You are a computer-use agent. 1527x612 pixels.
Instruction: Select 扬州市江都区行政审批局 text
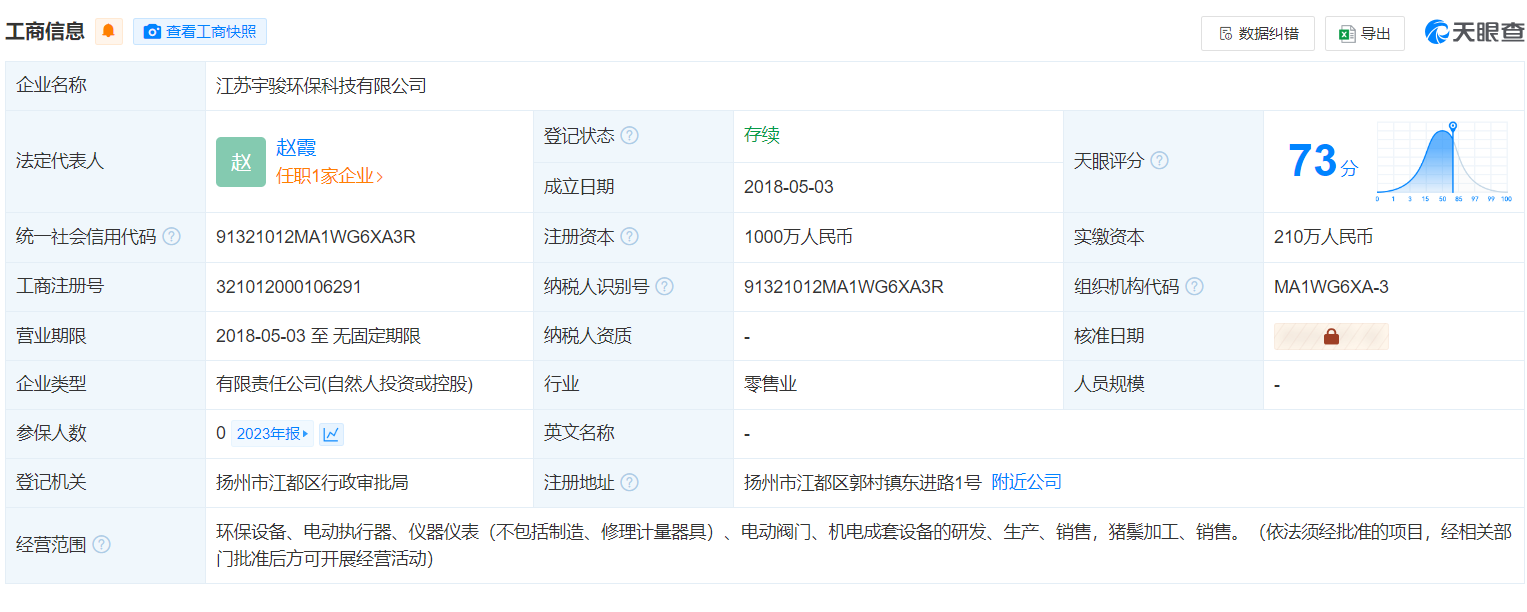pyautogui.click(x=312, y=483)
